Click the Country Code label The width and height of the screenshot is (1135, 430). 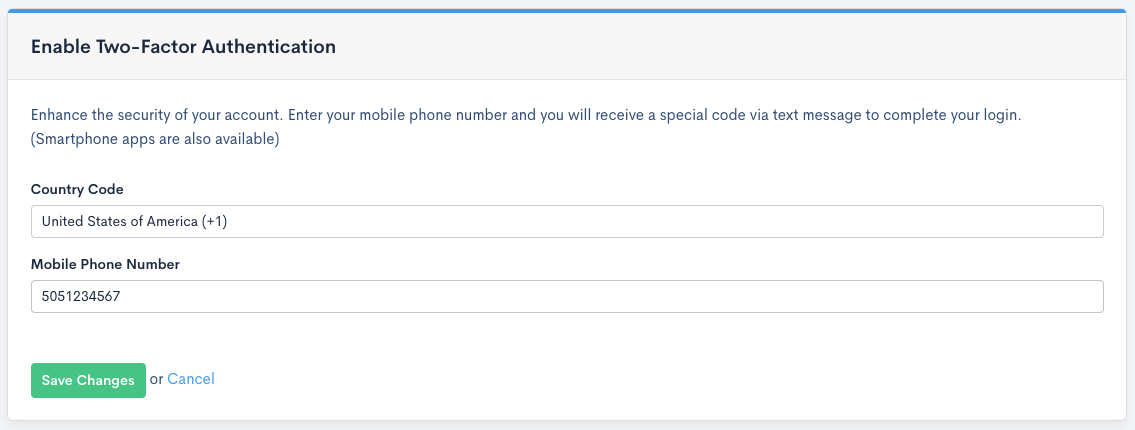click(77, 189)
